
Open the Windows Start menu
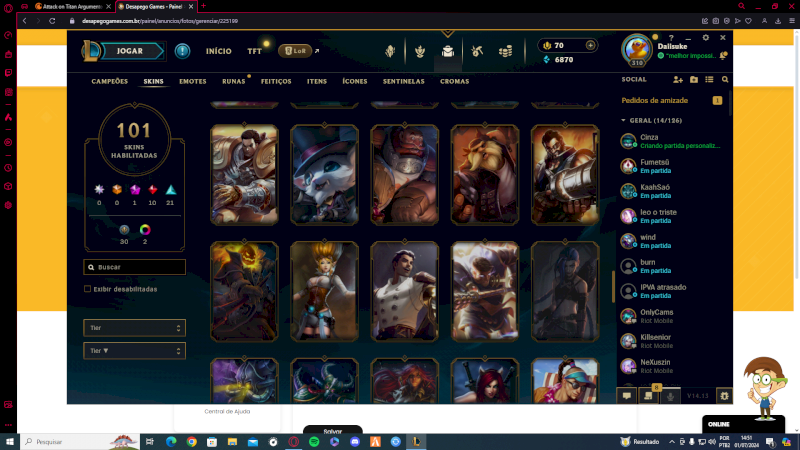coord(10,442)
